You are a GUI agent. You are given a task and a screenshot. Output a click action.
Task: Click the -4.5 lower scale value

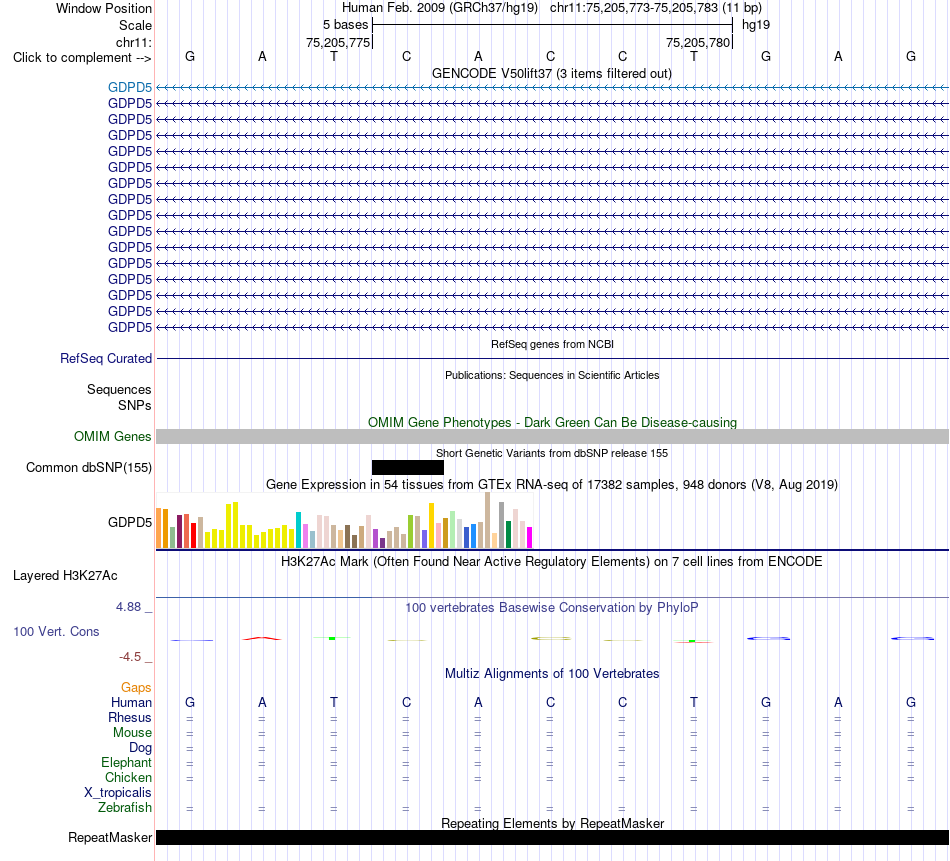tap(130, 657)
